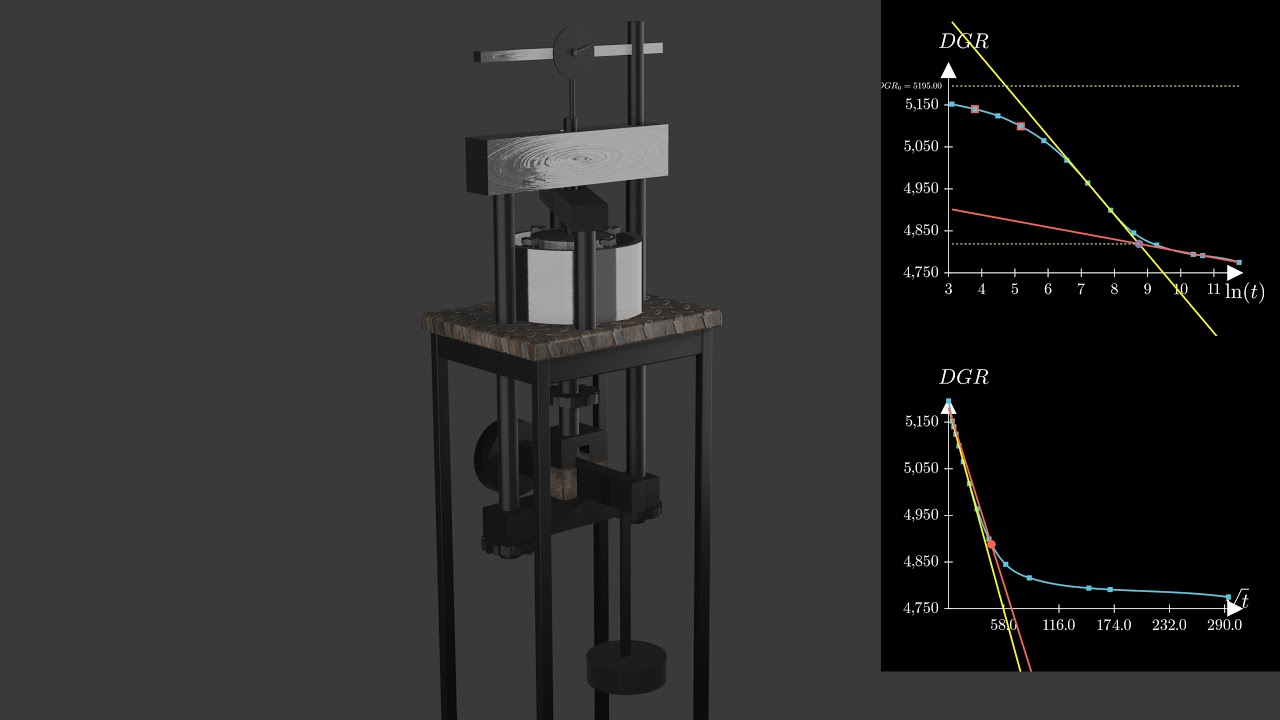Screen dimensions: 1280x720
Task: Select the red dot on the √t curve
Action: [x=991, y=544]
